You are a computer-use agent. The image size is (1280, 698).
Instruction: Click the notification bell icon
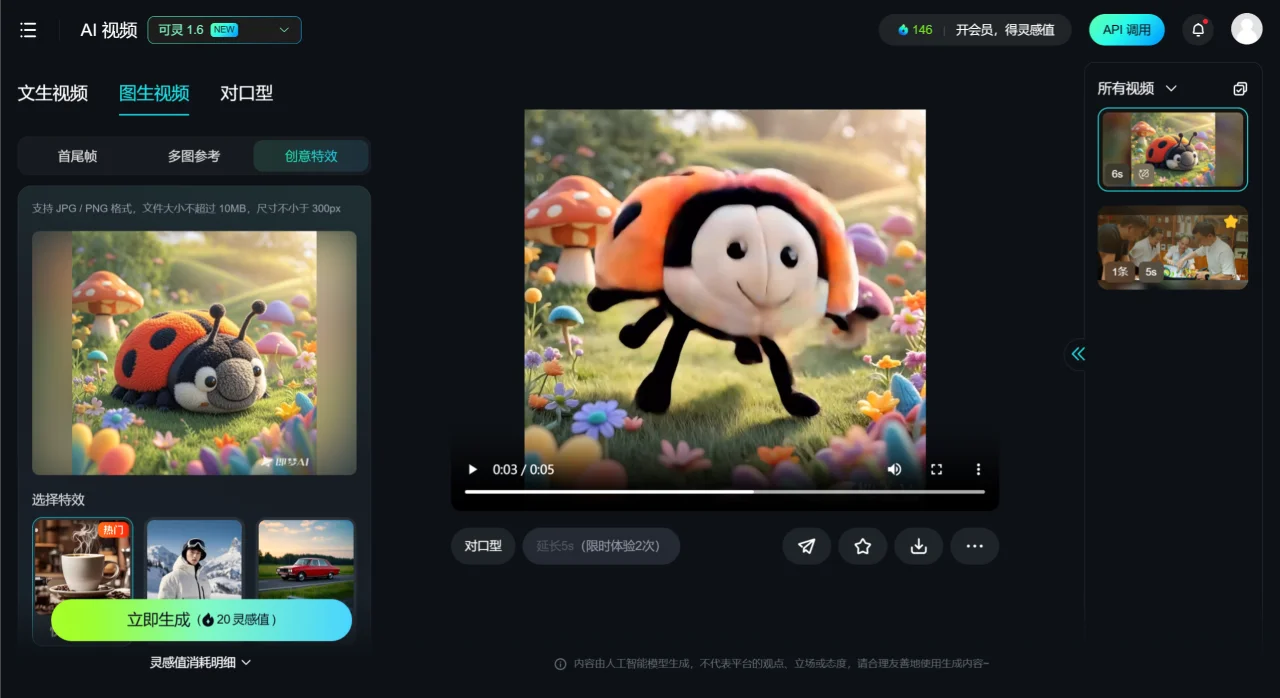pos(1197,30)
